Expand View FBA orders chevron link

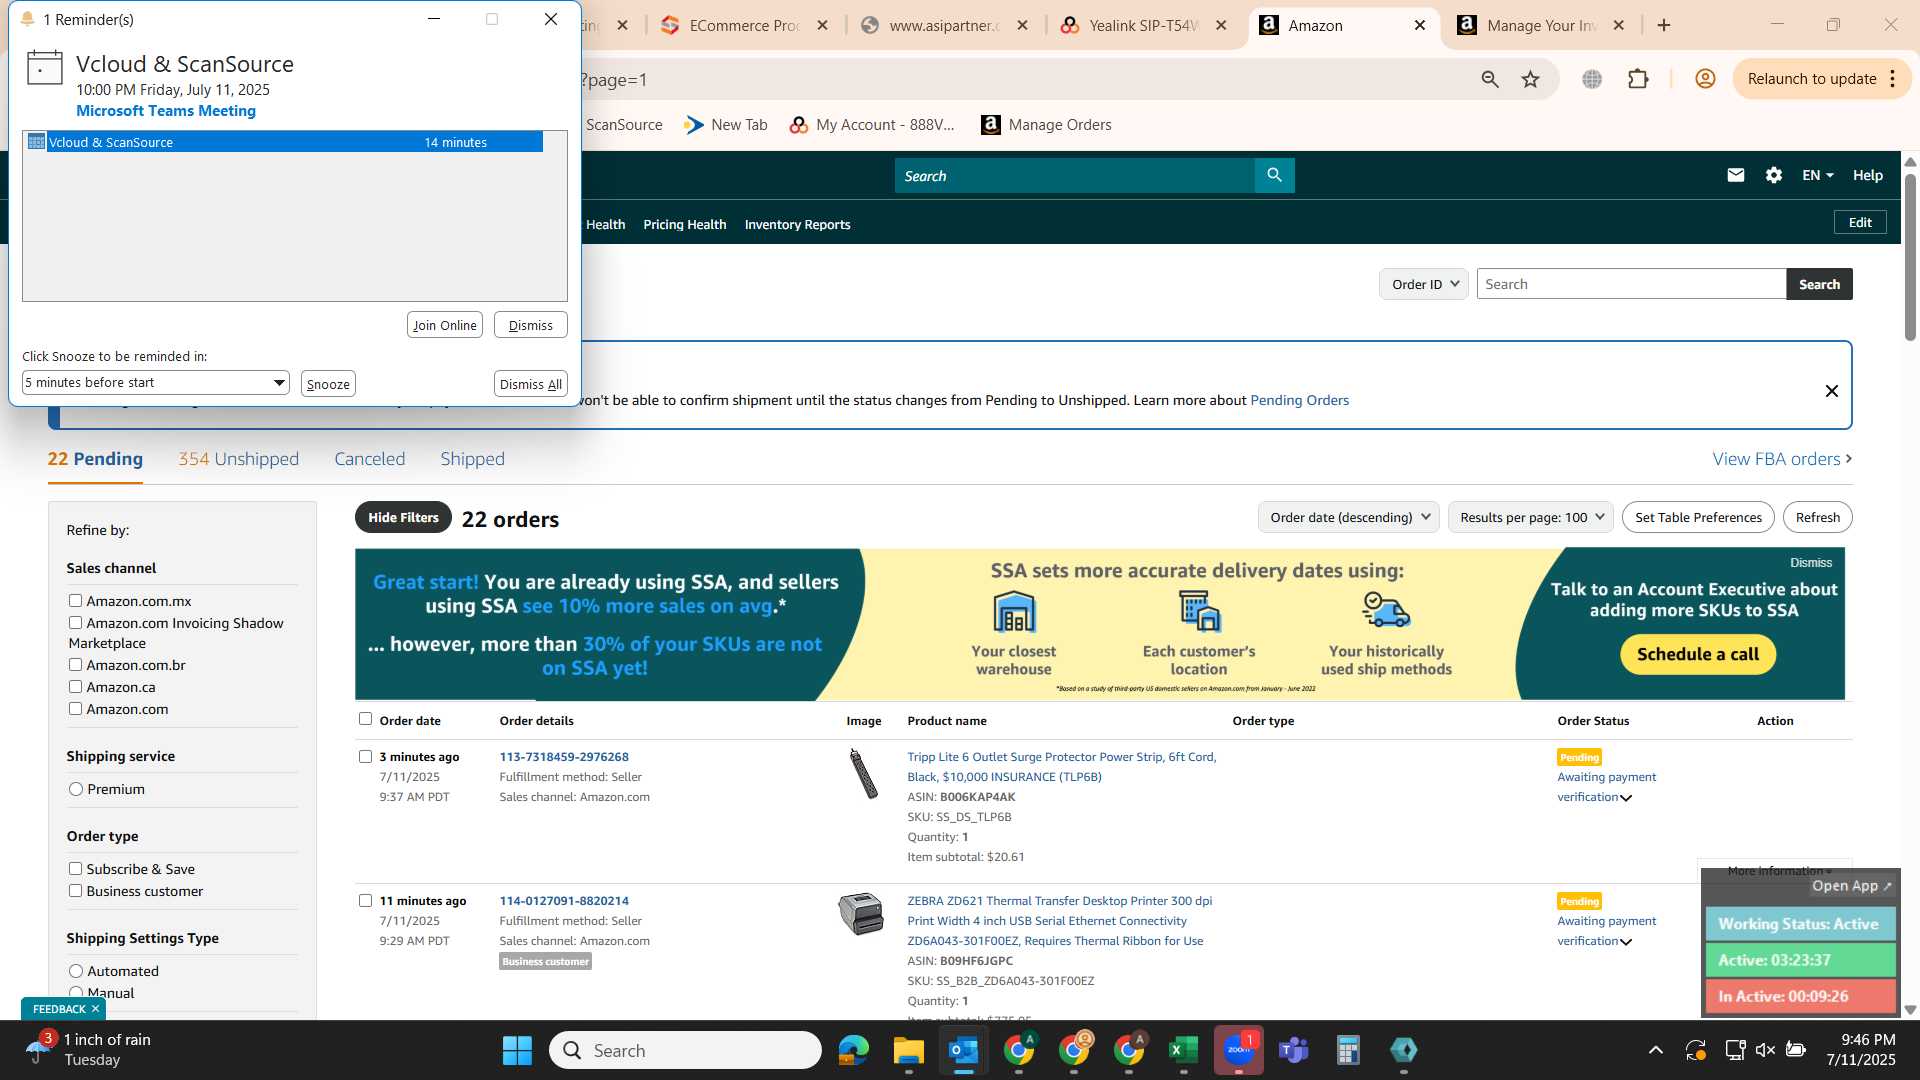point(1782,459)
